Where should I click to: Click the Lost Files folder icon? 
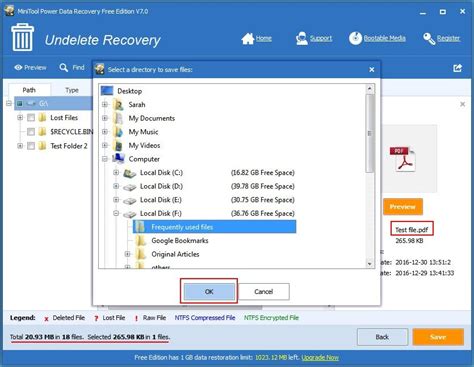pyautogui.click(x=42, y=117)
